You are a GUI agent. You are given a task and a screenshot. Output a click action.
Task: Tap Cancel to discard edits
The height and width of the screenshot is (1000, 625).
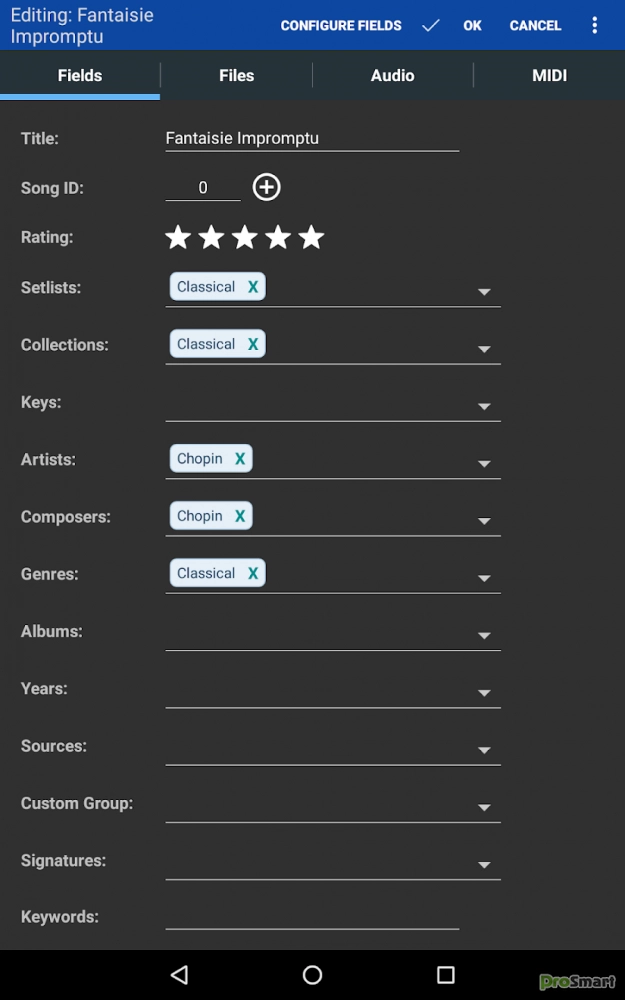pos(535,26)
